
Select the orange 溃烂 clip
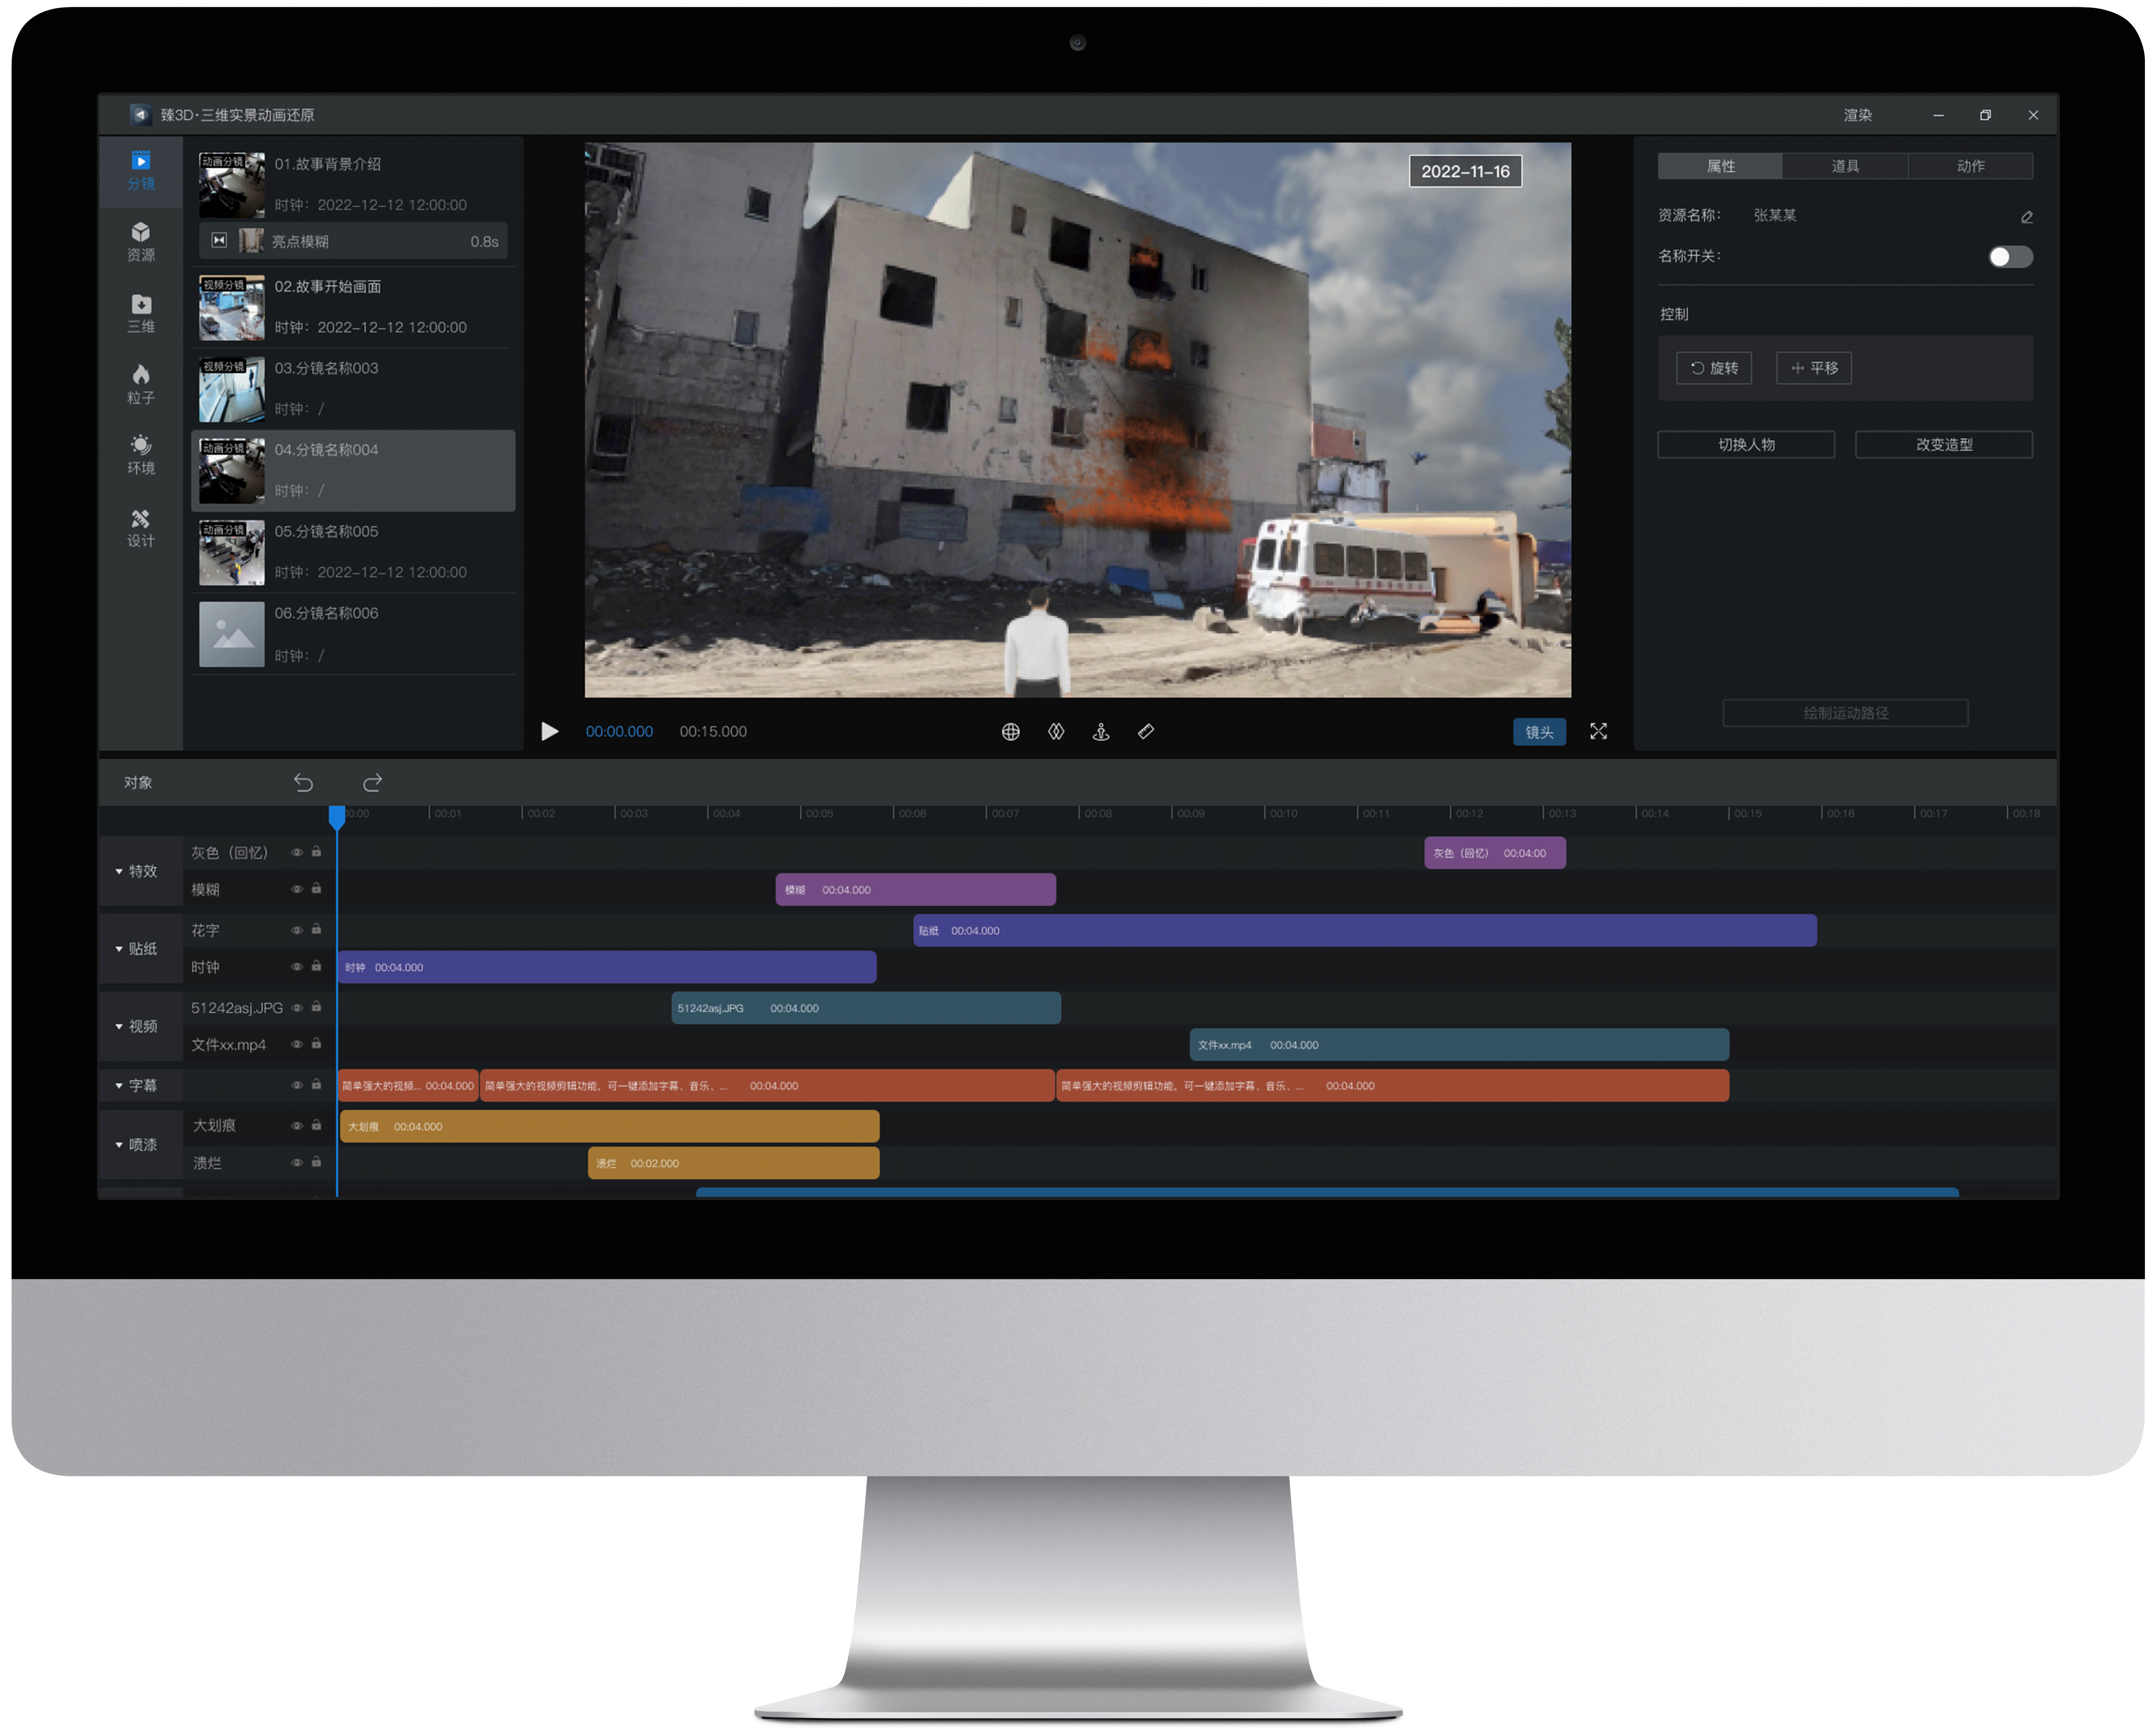[x=734, y=1163]
